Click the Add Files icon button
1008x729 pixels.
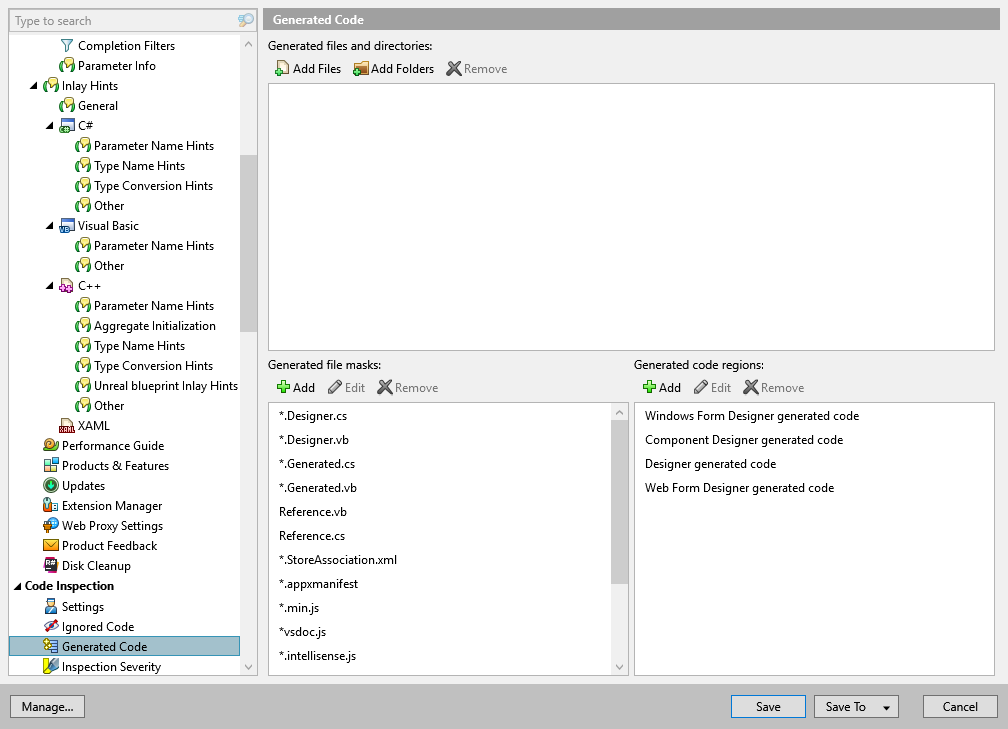click(308, 69)
